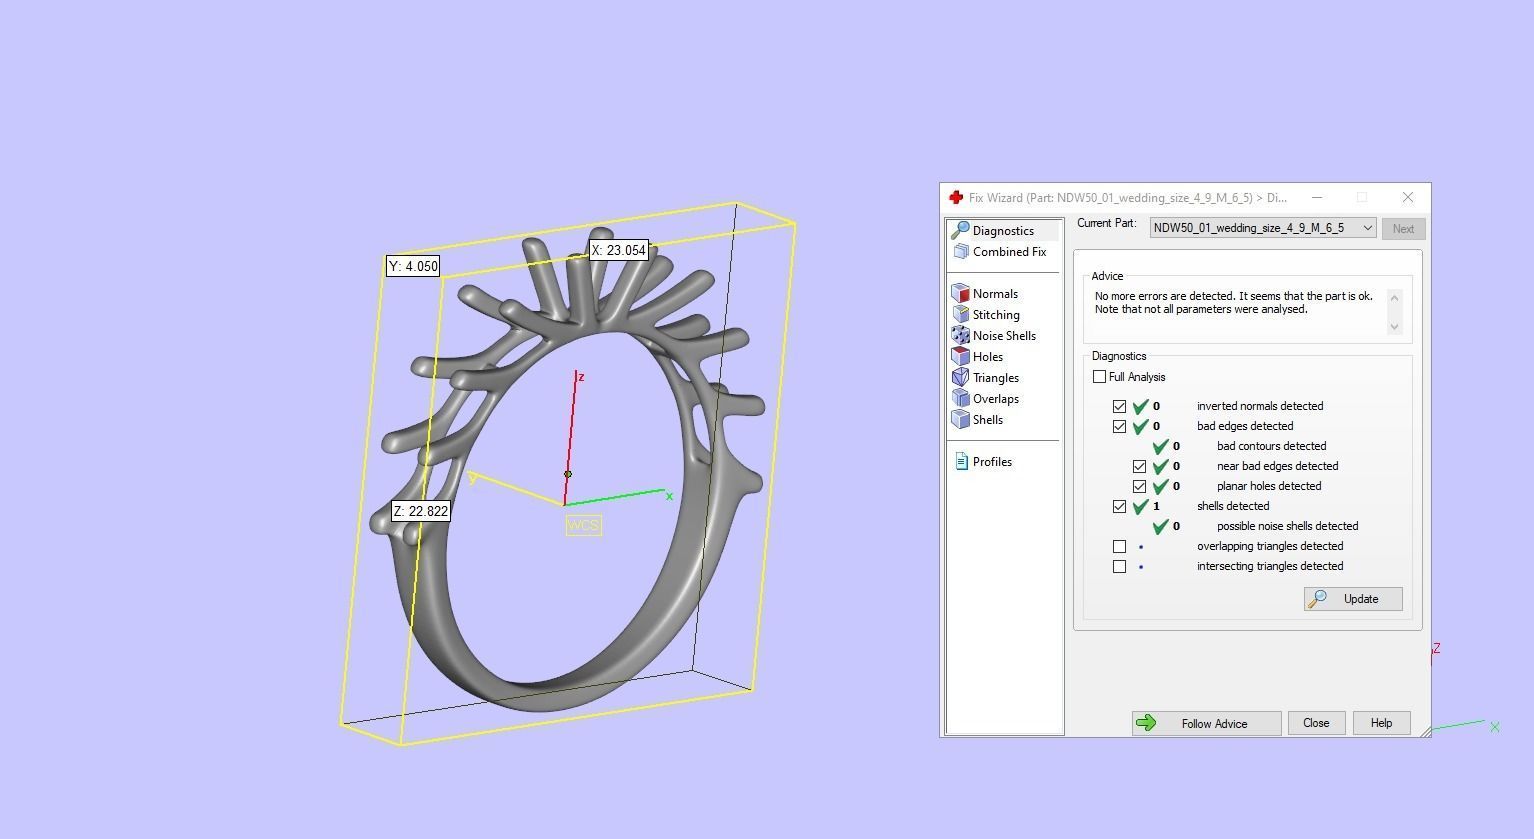Click the Update diagnostics button
The width and height of the screenshot is (1534, 839).
point(1353,599)
